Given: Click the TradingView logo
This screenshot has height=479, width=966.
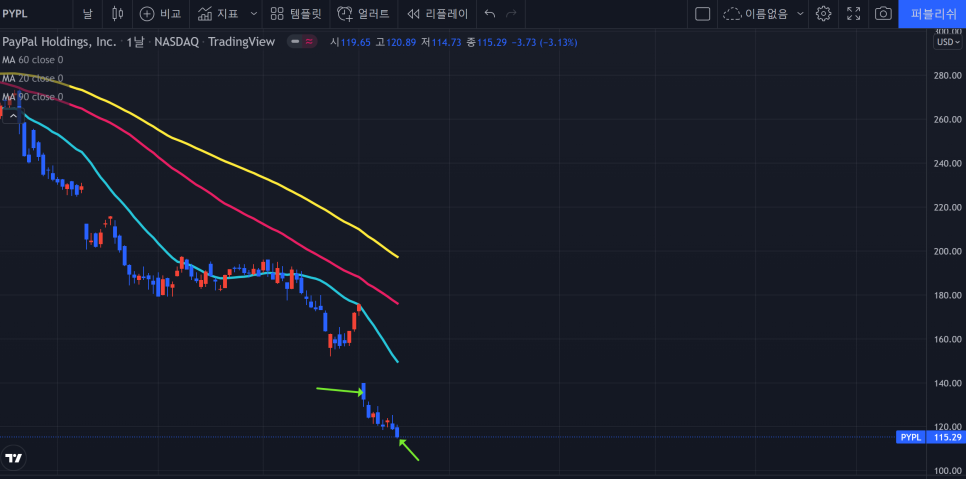Looking at the screenshot, I should (x=14, y=458).
